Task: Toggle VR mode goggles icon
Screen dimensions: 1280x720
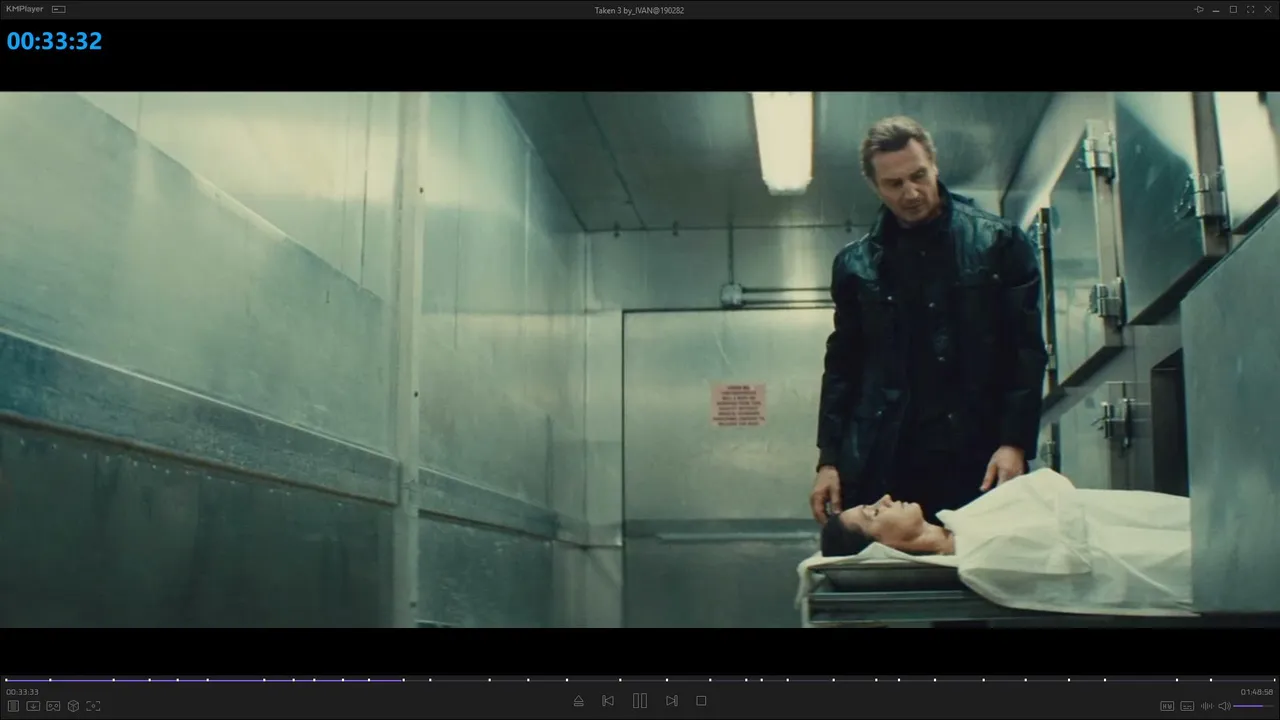Action: click(53, 706)
